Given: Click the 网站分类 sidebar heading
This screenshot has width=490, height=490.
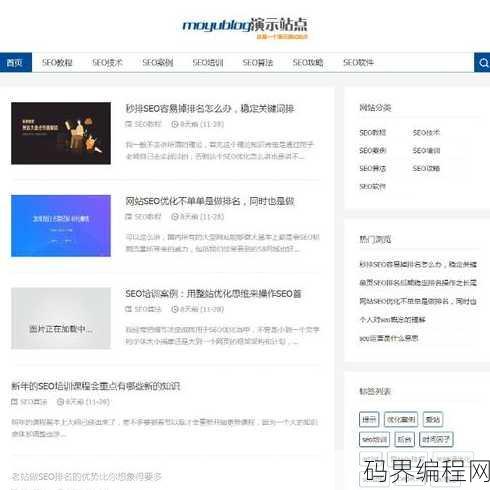Looking at the screenshot, I should (x=375, y=108).
